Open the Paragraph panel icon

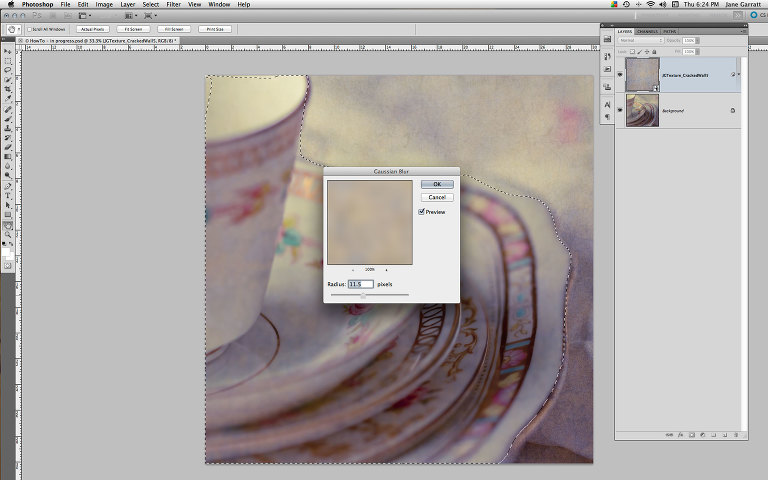pos(607,117)
